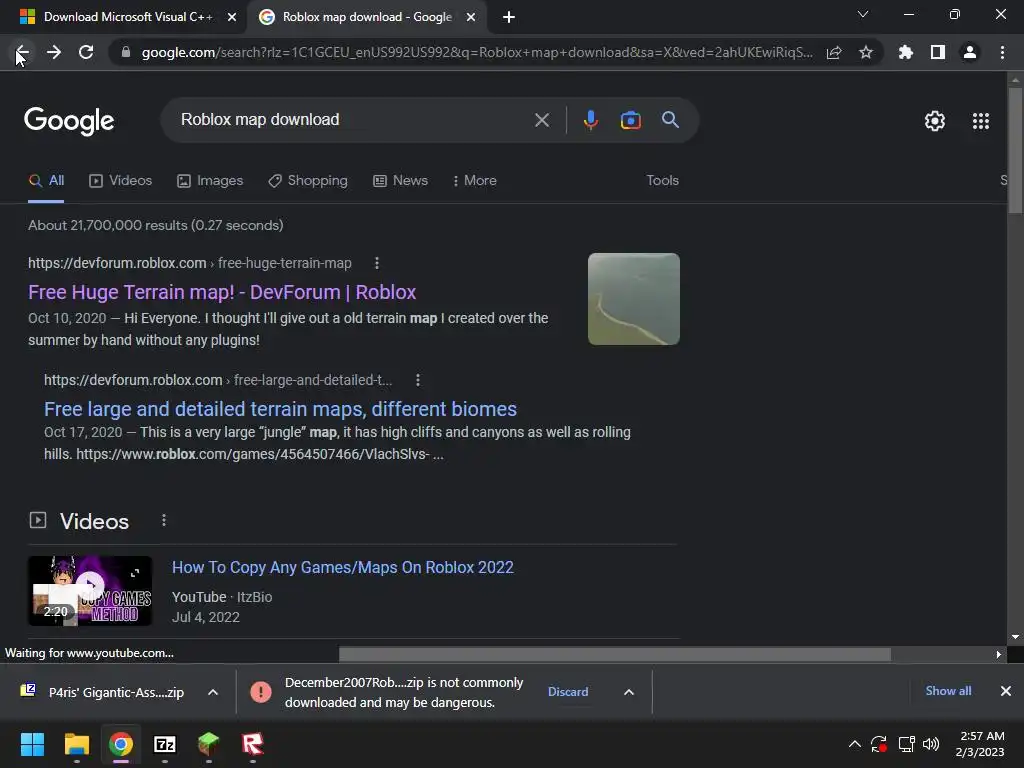Open tab search dropdown
This screenshot has width=1024, height=768.
click(863, 14)
